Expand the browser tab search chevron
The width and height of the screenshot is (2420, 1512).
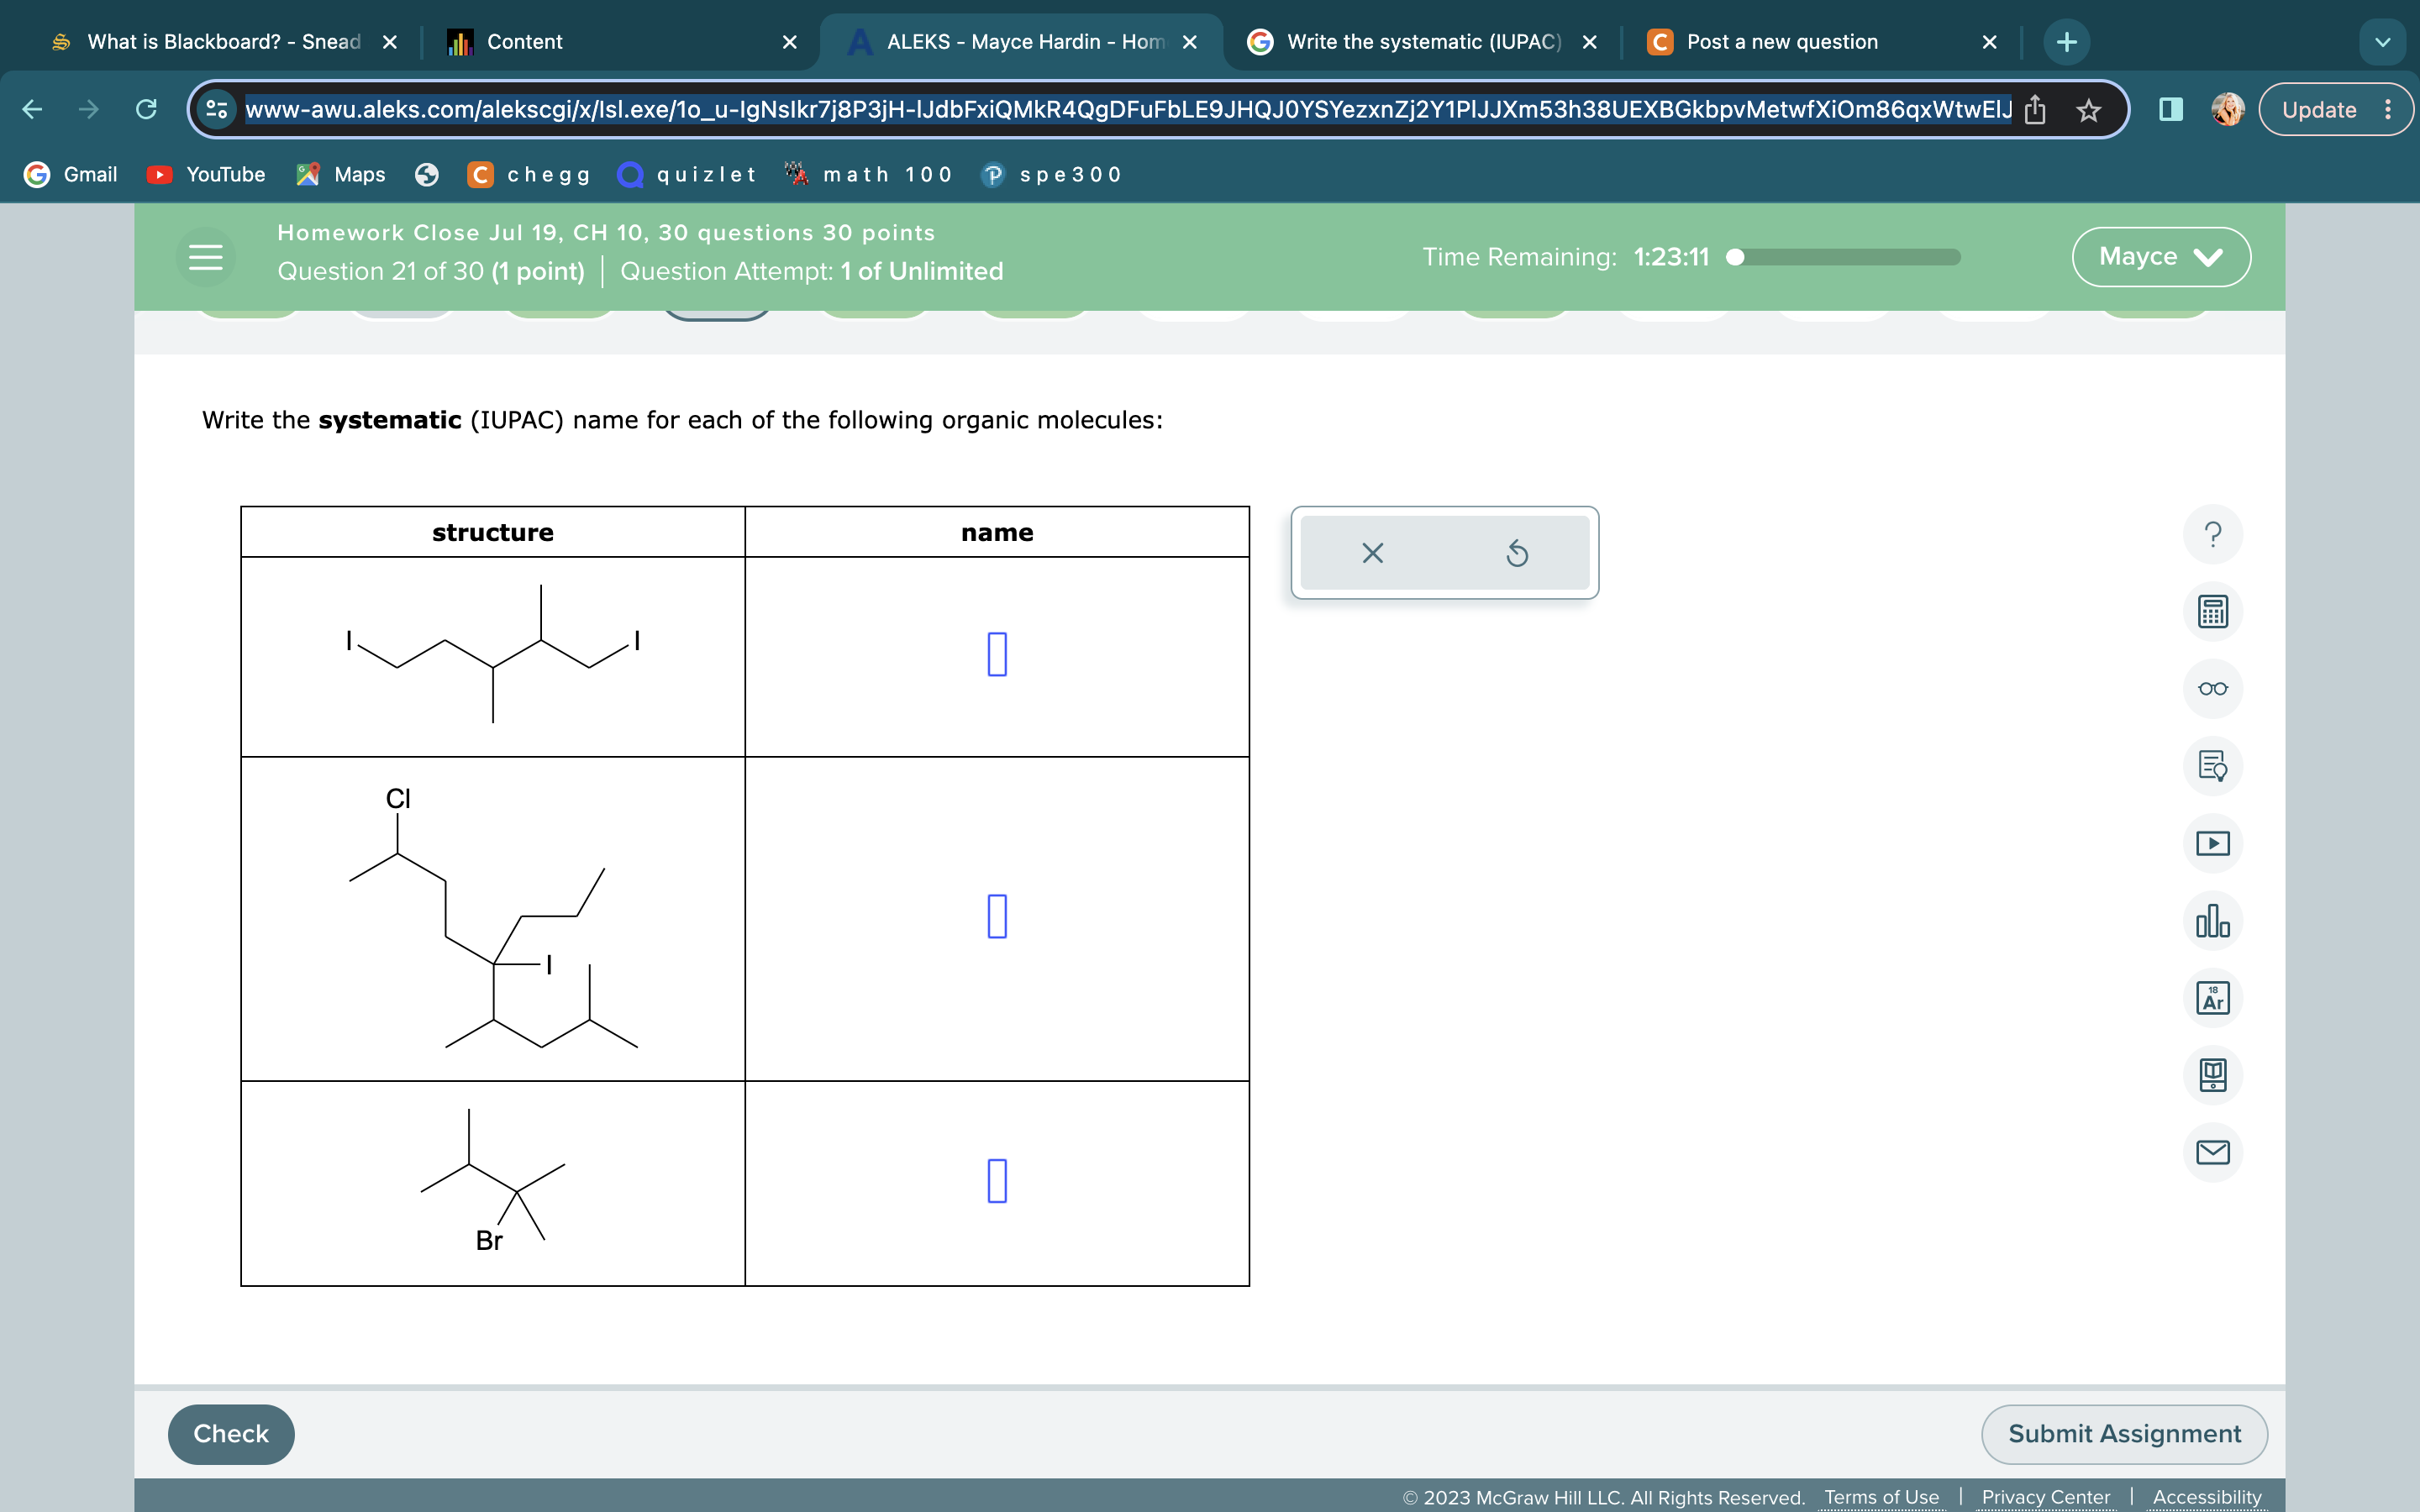point(2383,41)
